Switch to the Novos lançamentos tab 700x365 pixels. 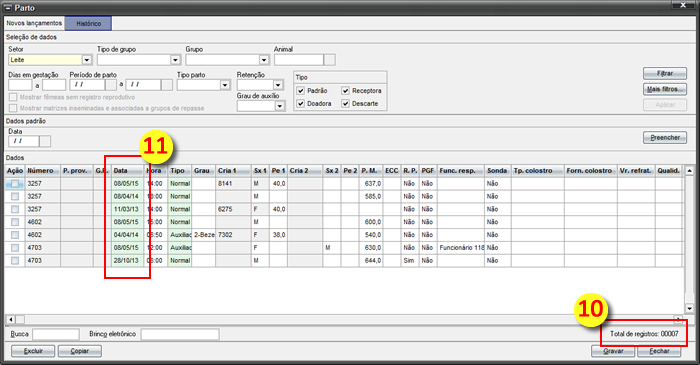click(34, 23)
